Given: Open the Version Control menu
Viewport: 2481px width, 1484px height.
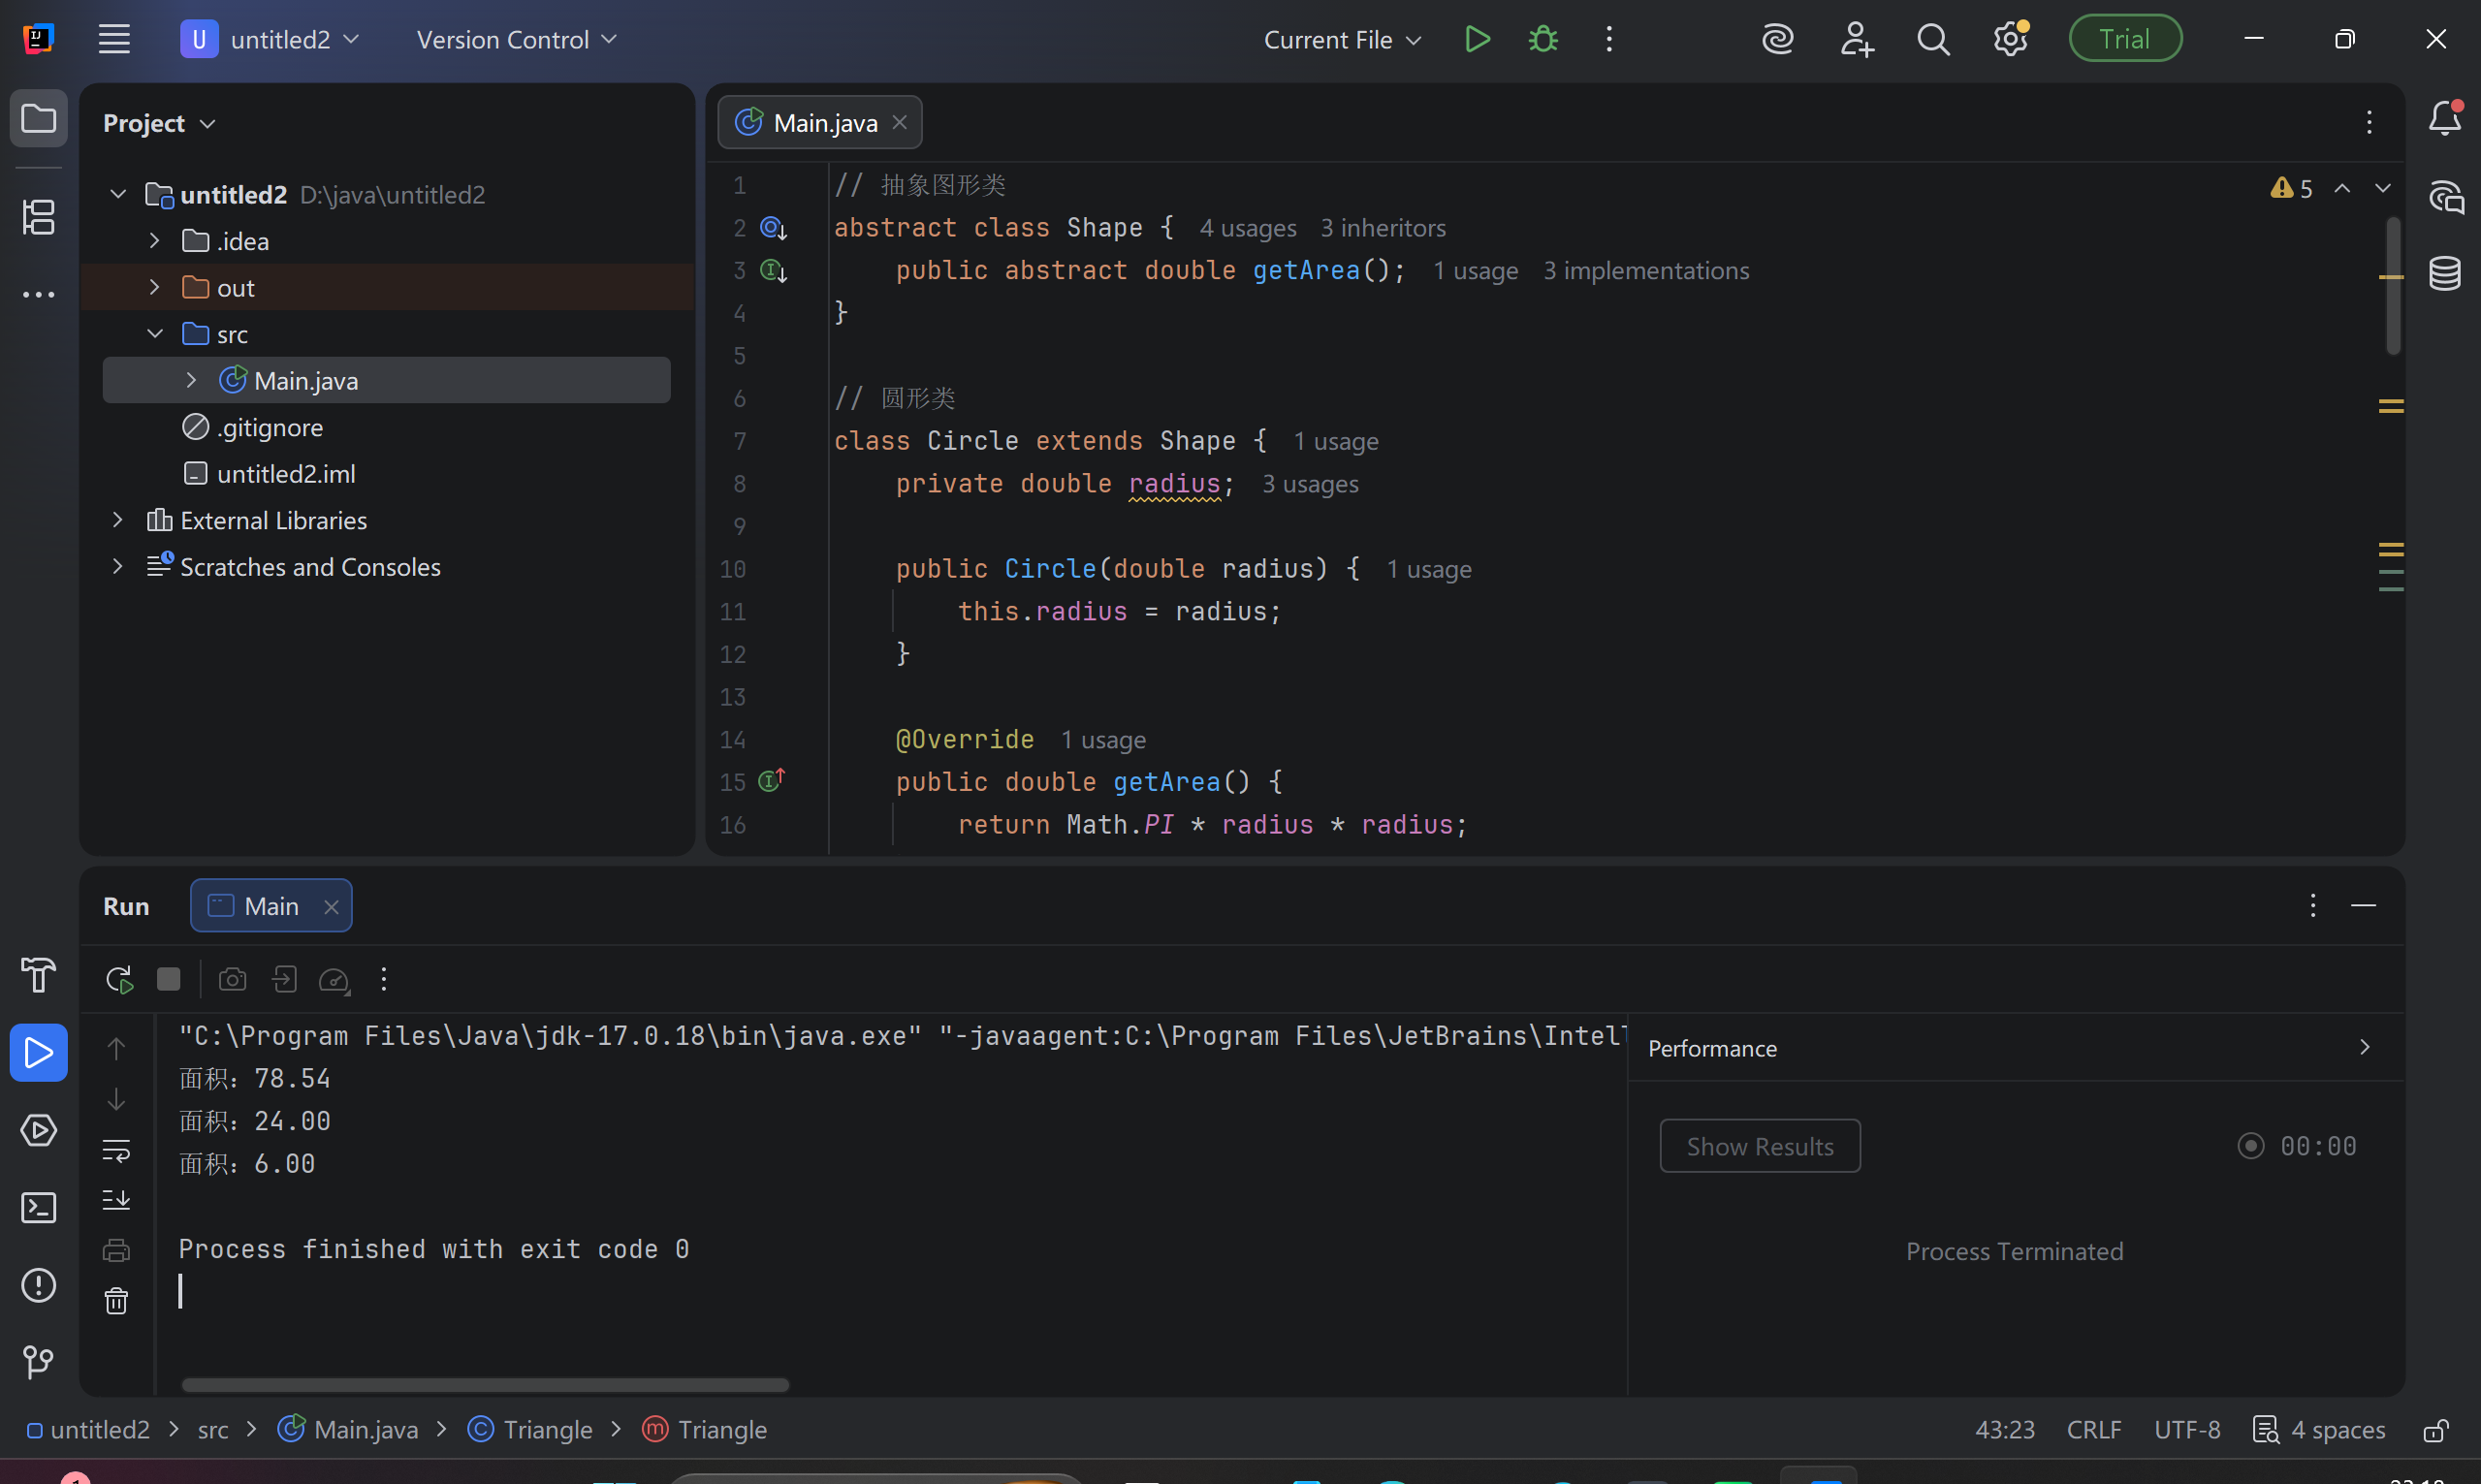Looking at the screenshot, I should pos(516,40).
